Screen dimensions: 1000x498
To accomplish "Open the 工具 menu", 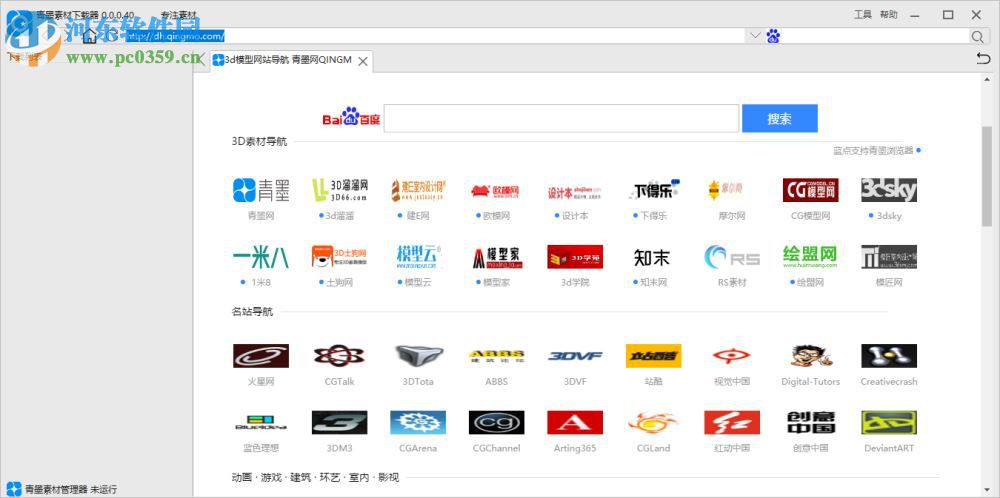I will tap(863, 14).
